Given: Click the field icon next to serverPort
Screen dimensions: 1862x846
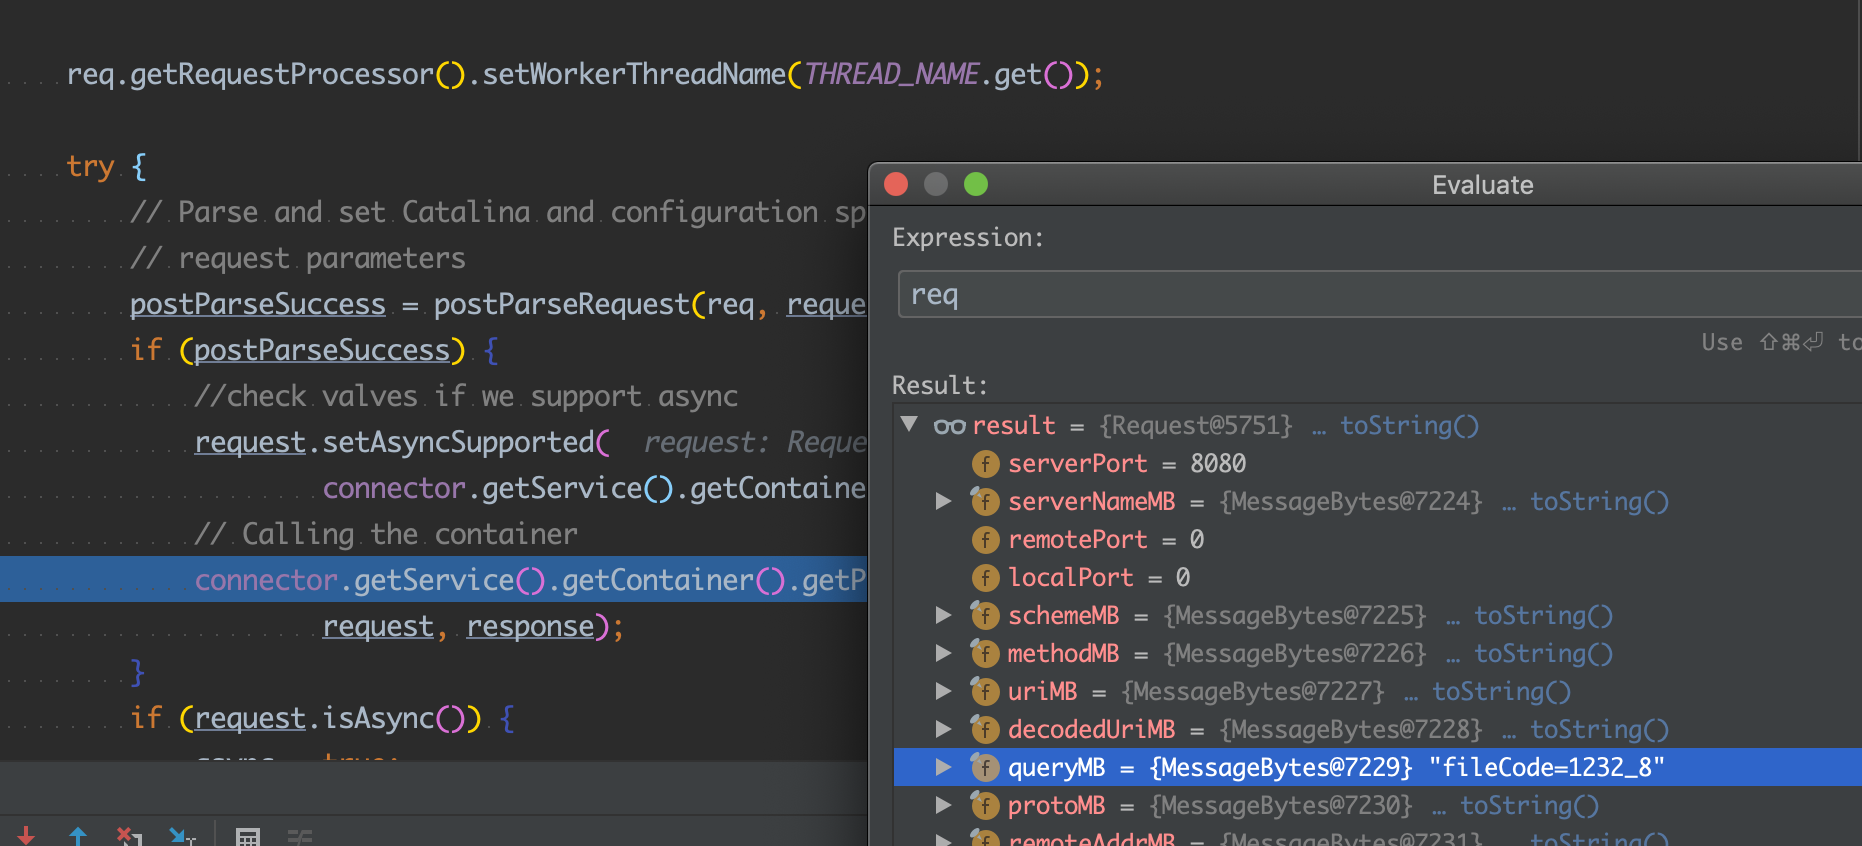Looking at the screenshot, I should pyautogui.click(x=985, y=464).
